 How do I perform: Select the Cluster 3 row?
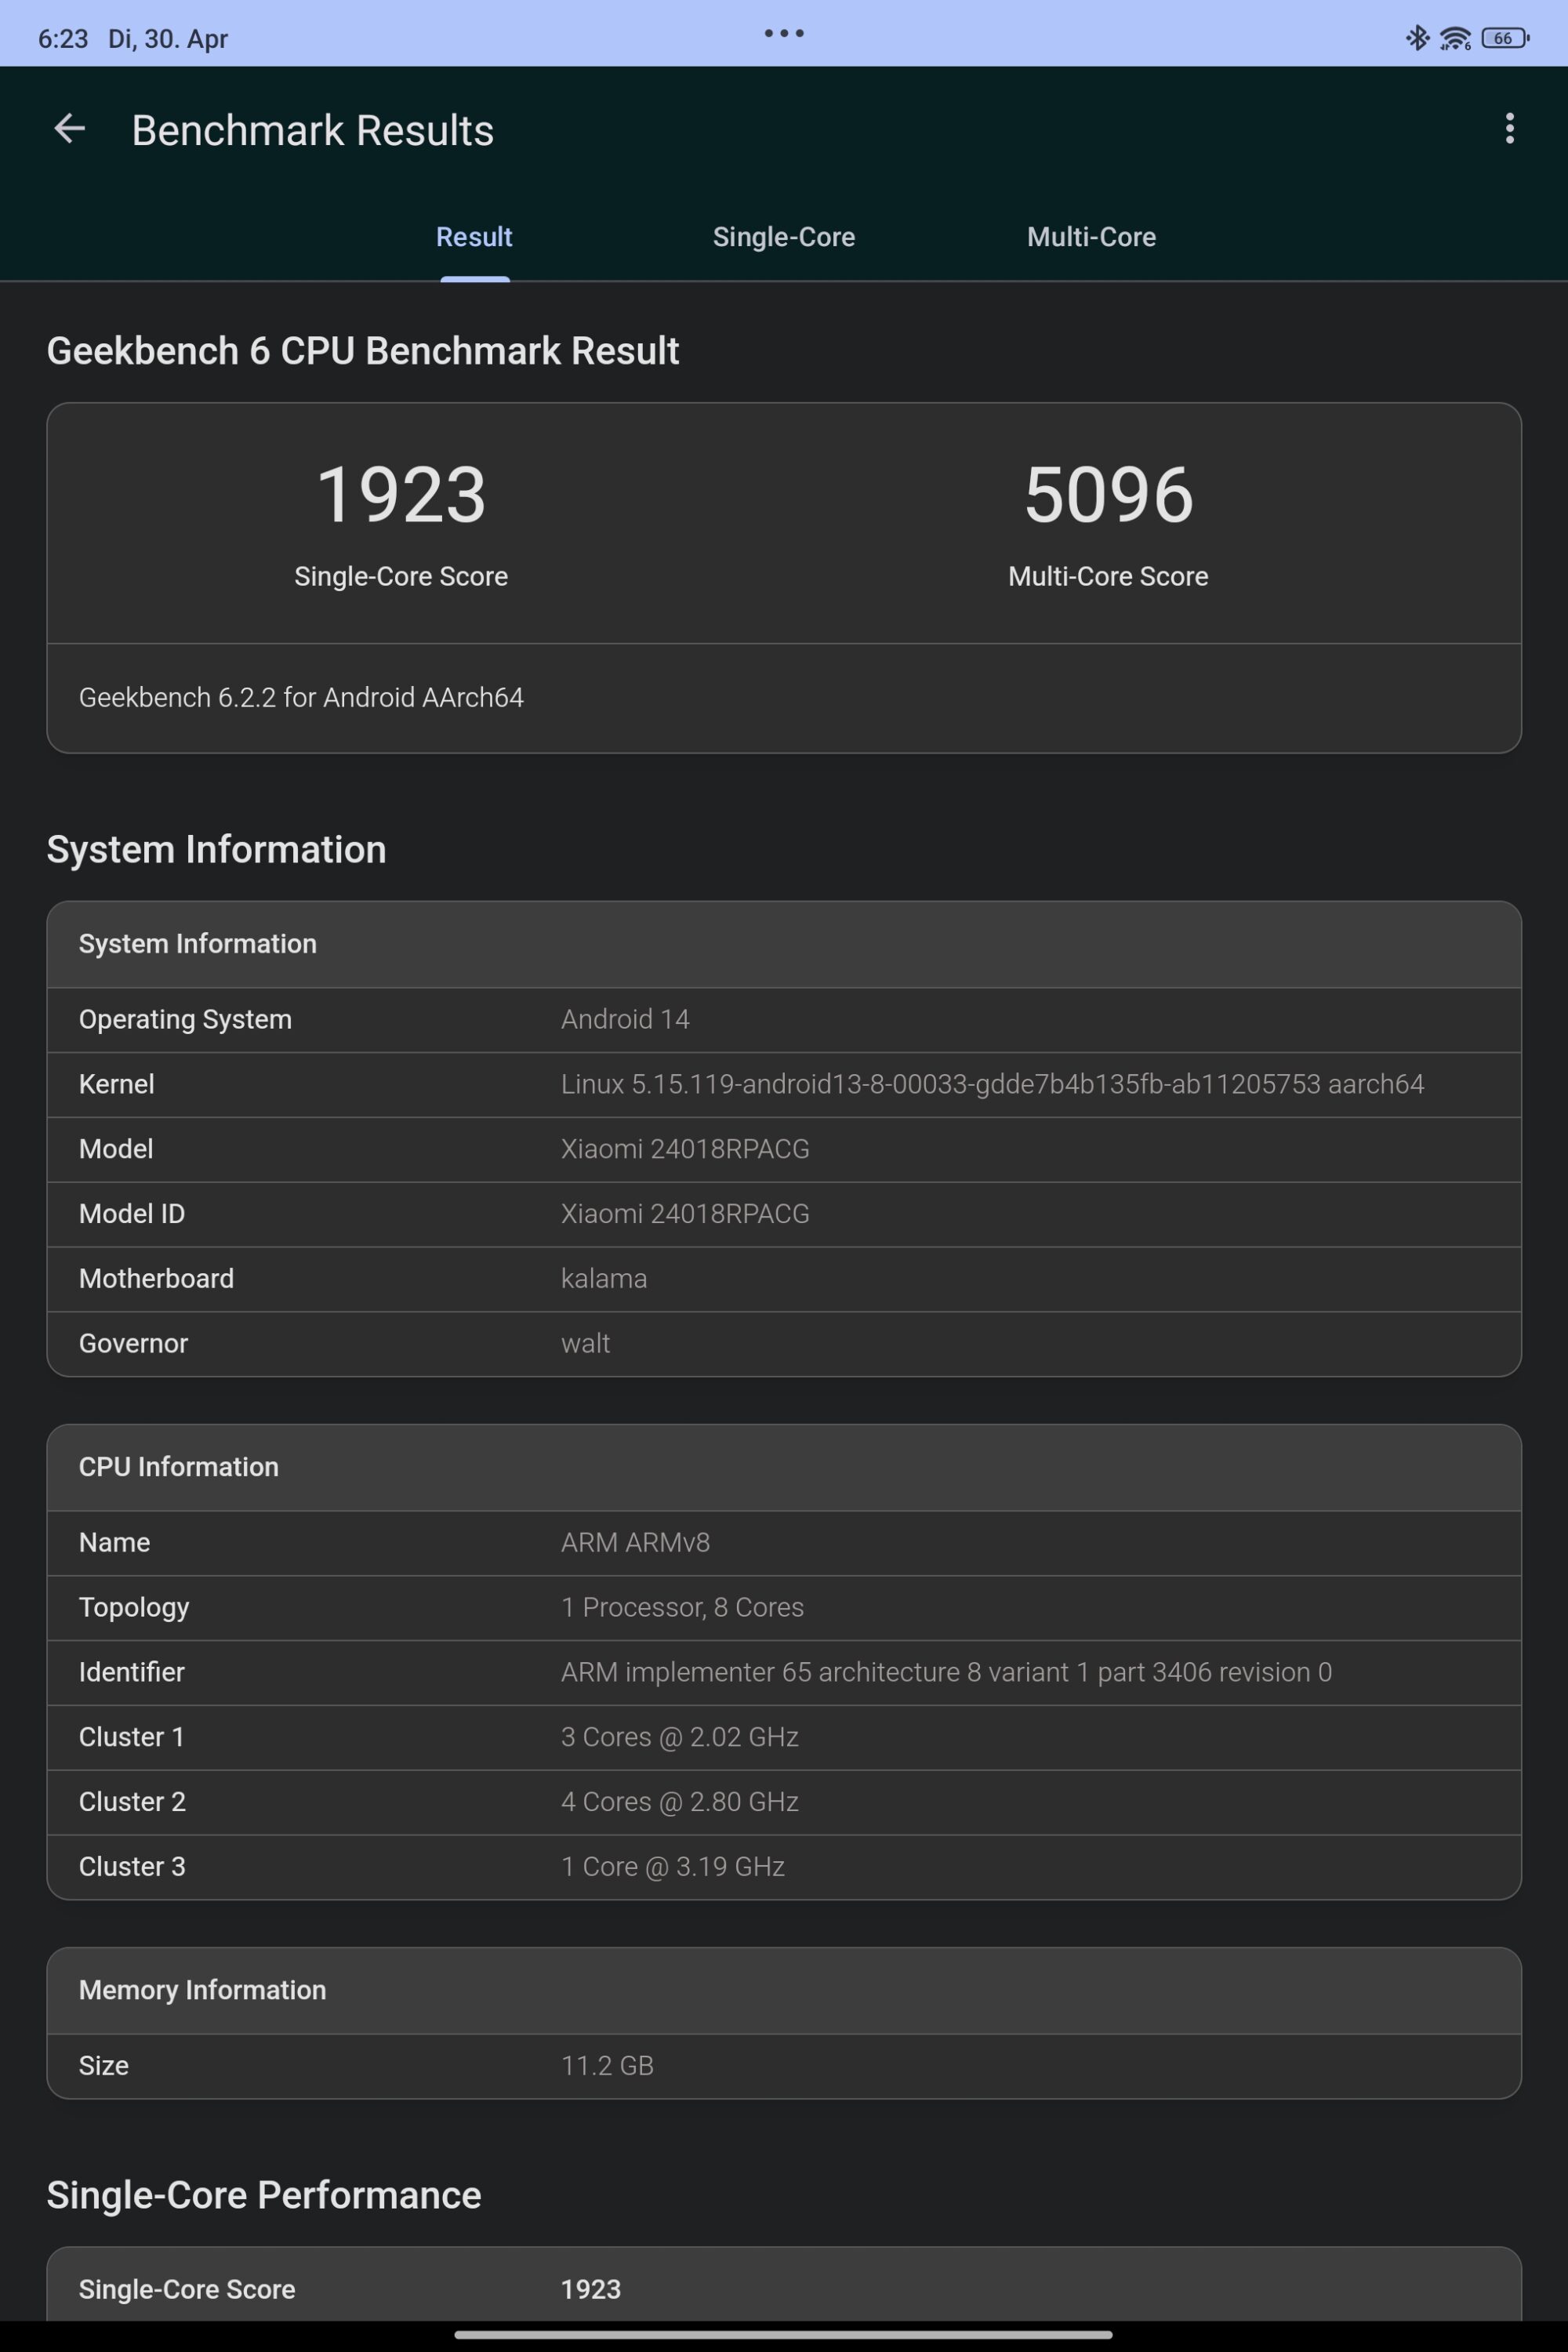click(784, 1866)
